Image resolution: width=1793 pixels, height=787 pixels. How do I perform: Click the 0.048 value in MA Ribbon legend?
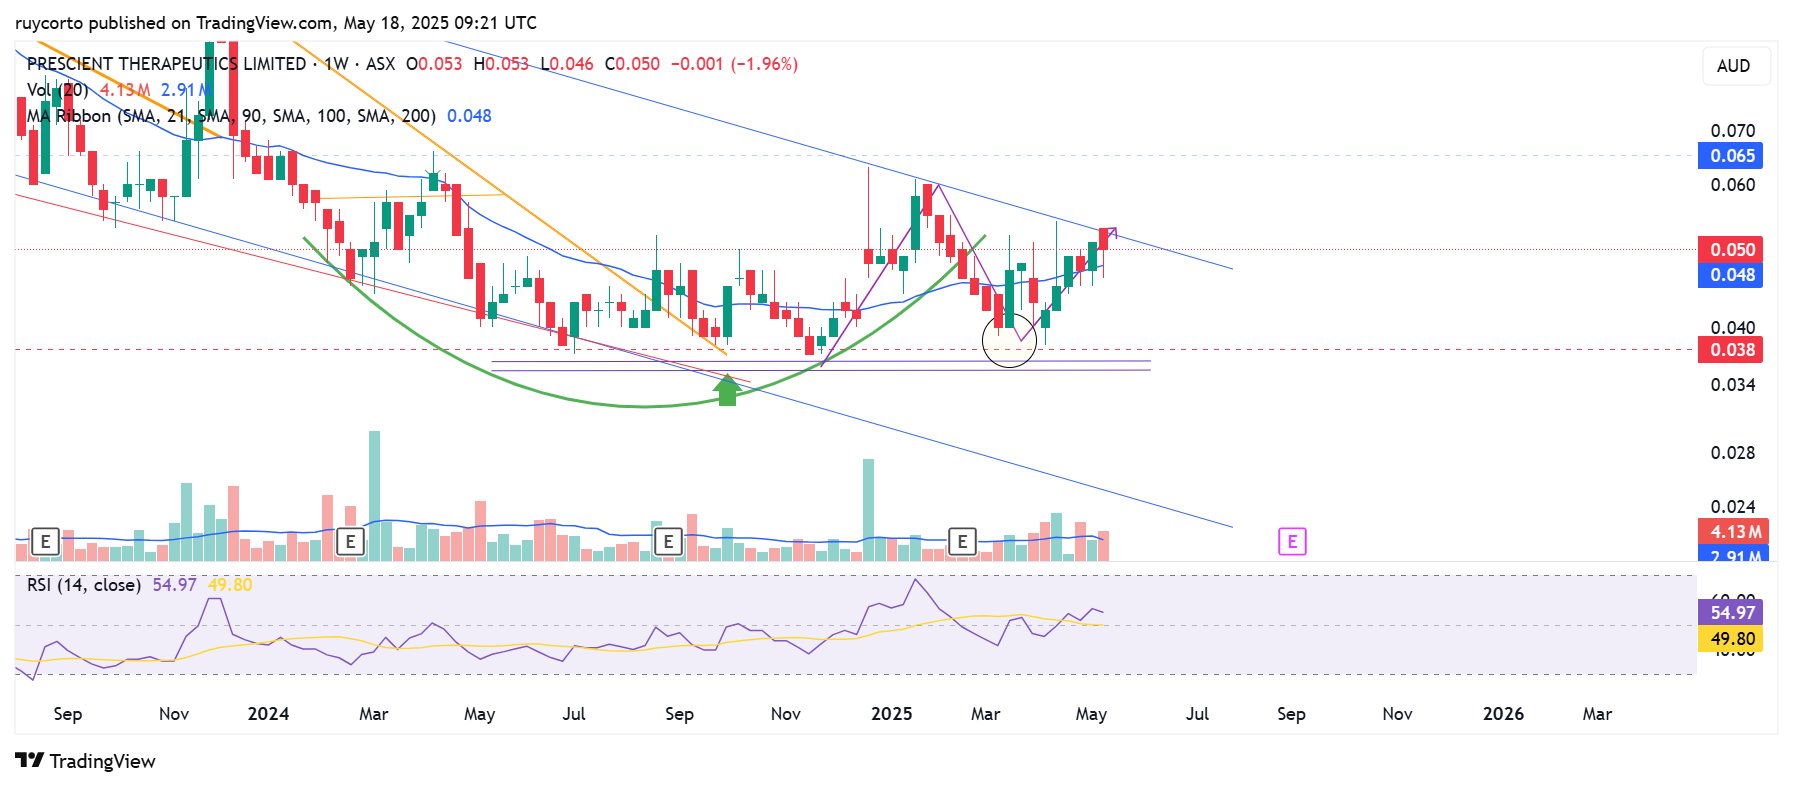[x=469, y=116]
